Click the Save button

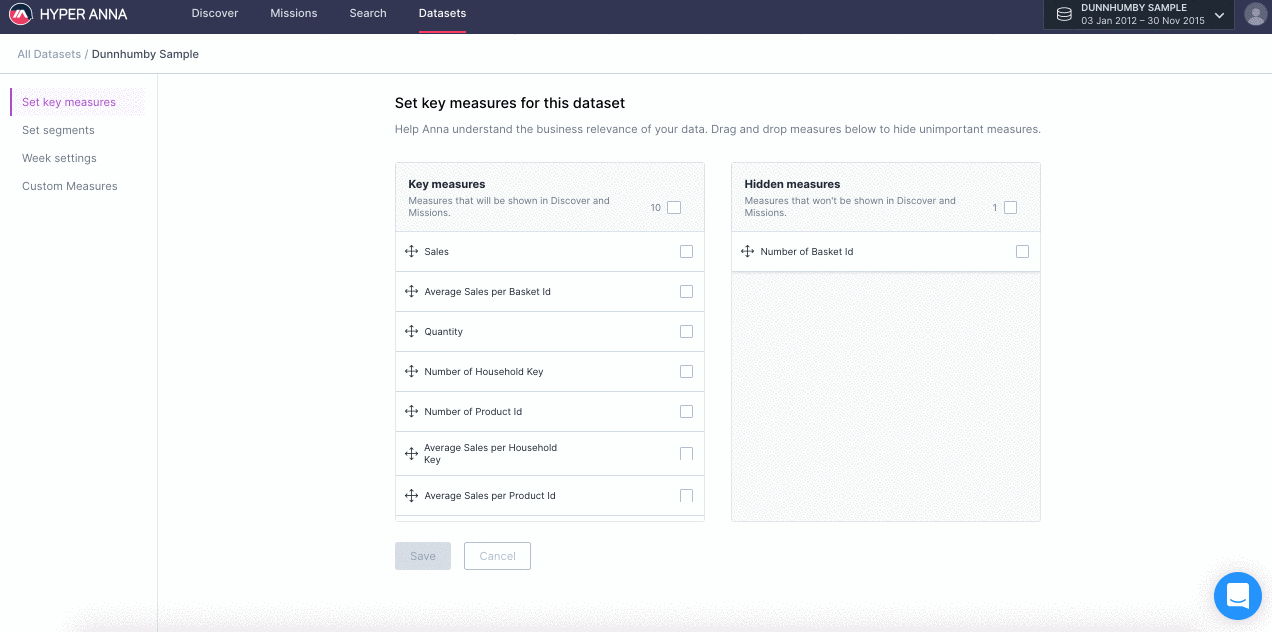[423, 556]
